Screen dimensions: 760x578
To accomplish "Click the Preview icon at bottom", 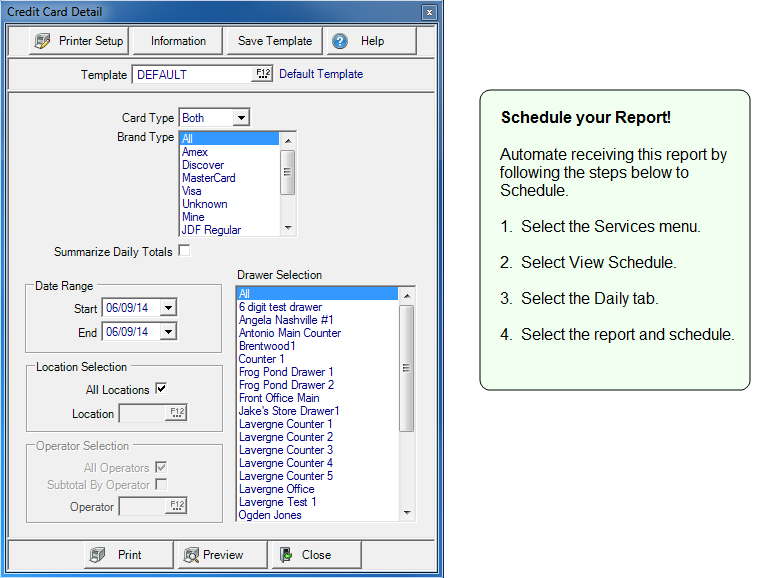I will click(x=189, y=555).
